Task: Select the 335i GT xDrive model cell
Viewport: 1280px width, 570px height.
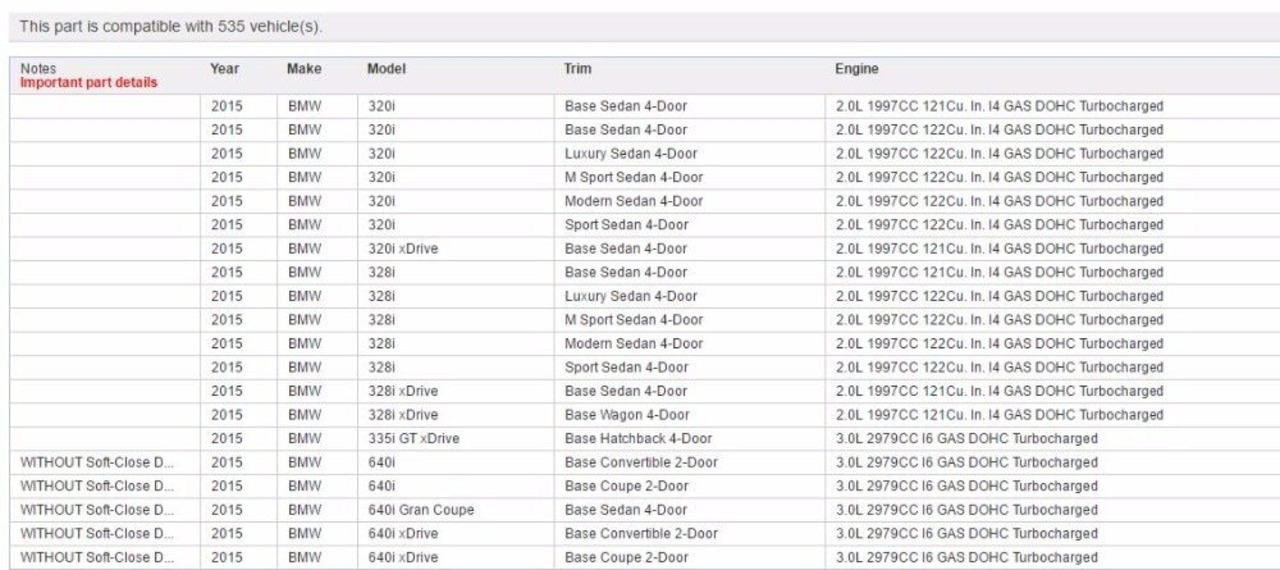Action: coord(413,438)
